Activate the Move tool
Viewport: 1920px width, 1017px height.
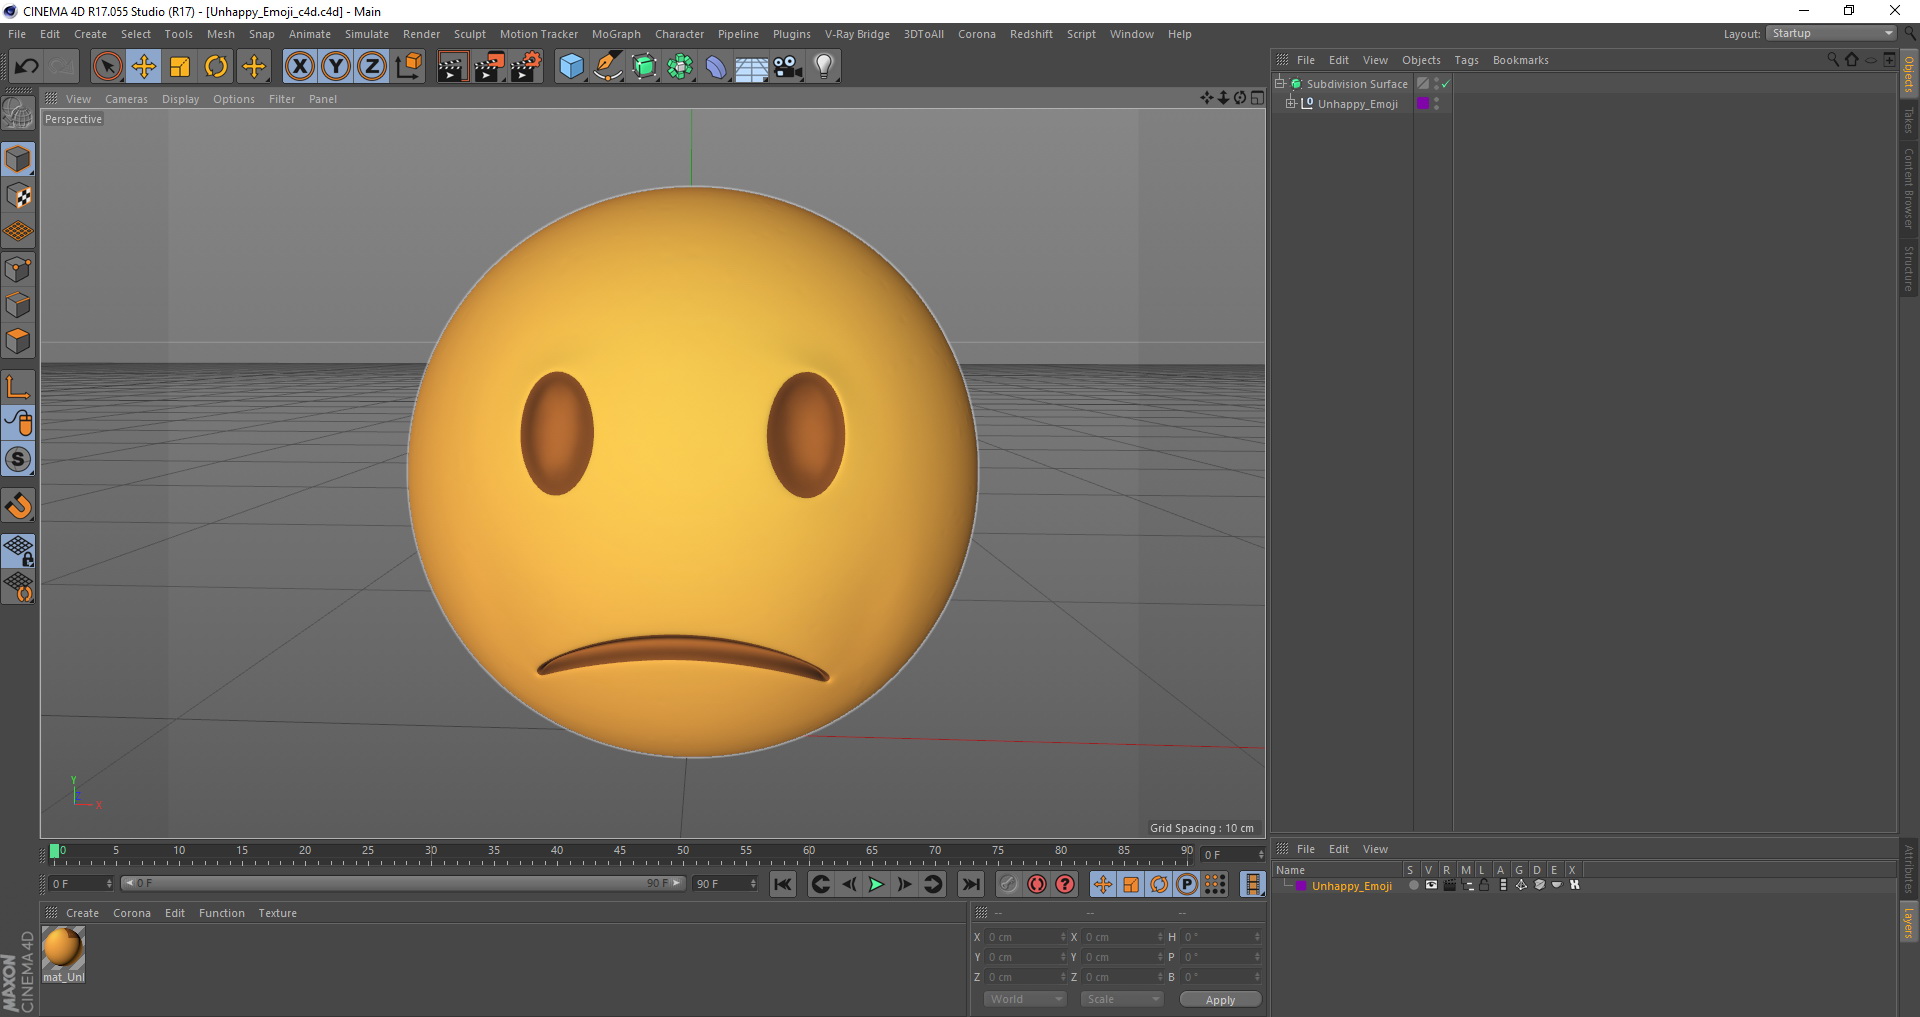click(144, 67)
